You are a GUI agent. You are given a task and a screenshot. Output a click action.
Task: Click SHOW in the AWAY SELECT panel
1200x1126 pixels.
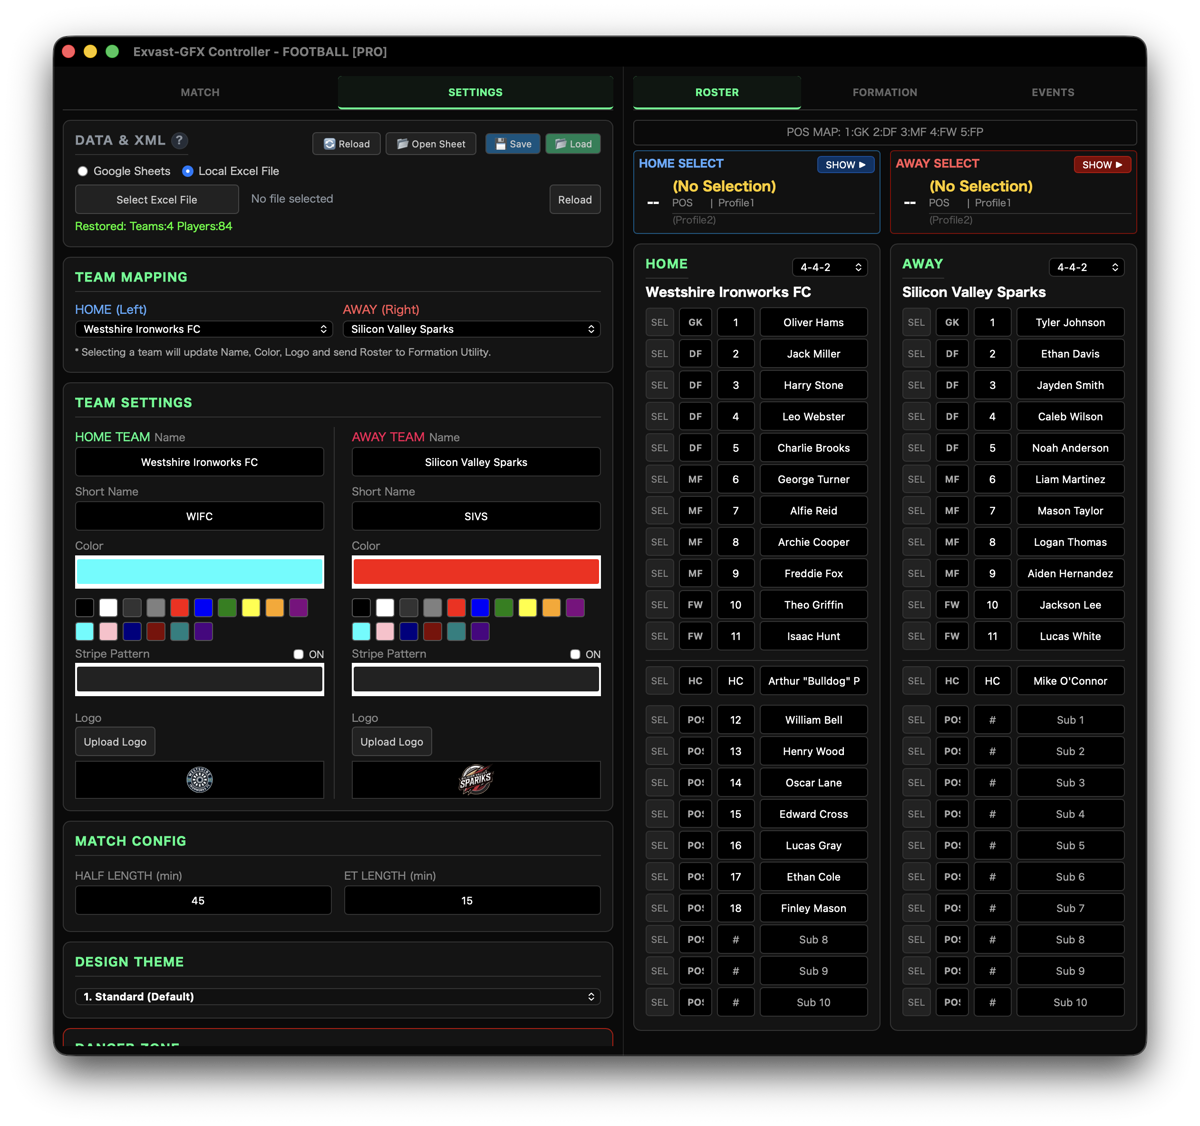(1103, 165)
